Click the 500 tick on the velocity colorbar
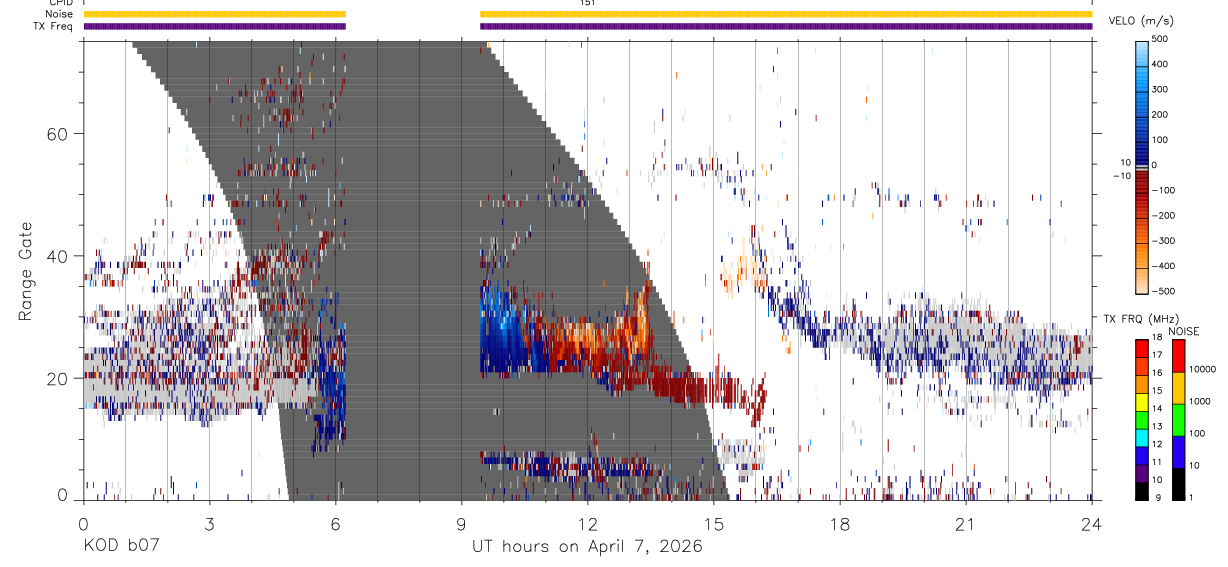The width and height of the screenshot is (1228, 567). point(1162,39)
